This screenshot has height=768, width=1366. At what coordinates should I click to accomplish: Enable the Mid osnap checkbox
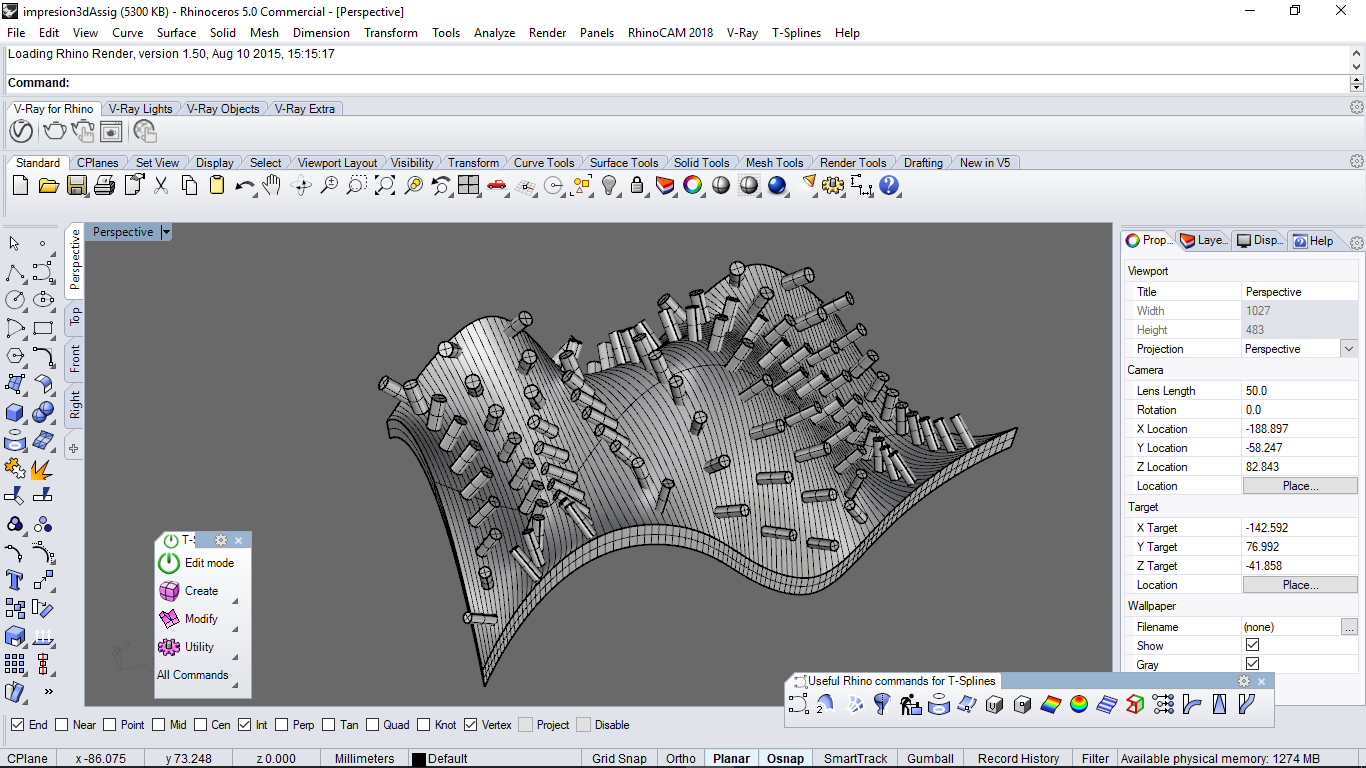[x=159, y=725]
